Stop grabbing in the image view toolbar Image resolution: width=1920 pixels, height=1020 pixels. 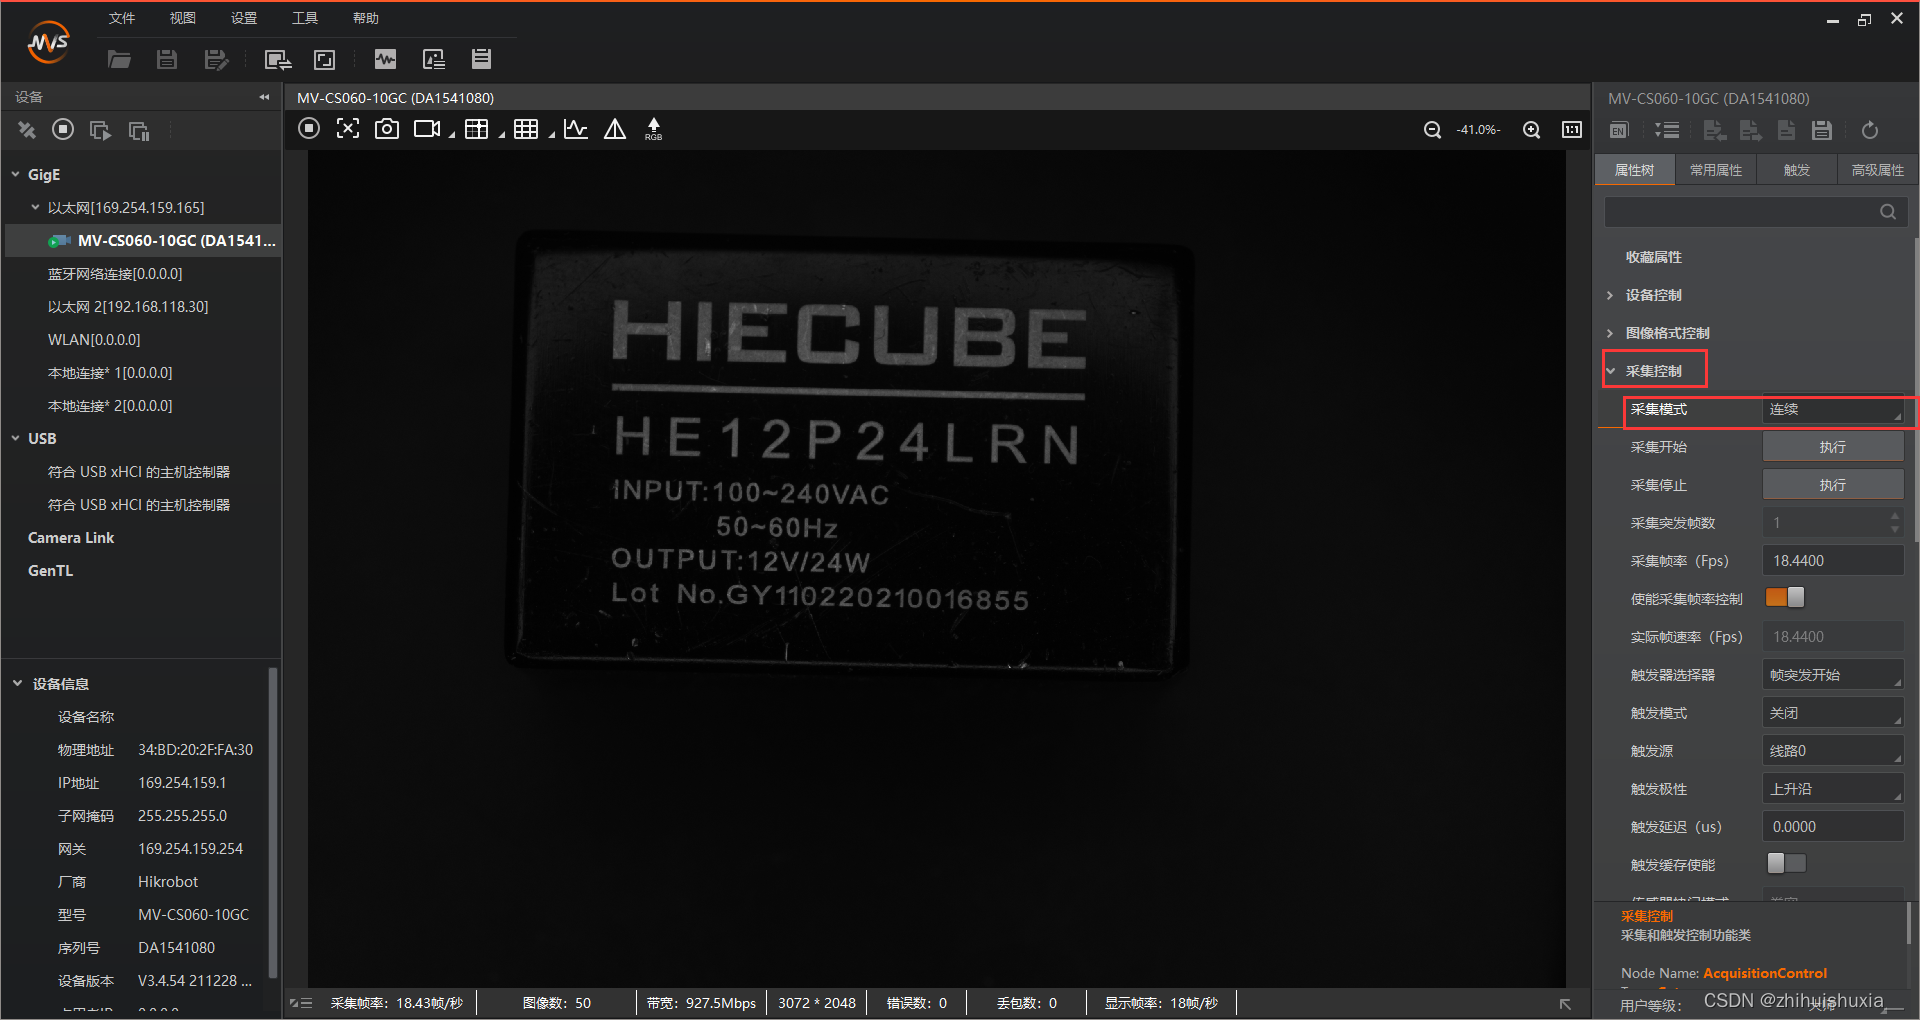(x=309, y=128)
